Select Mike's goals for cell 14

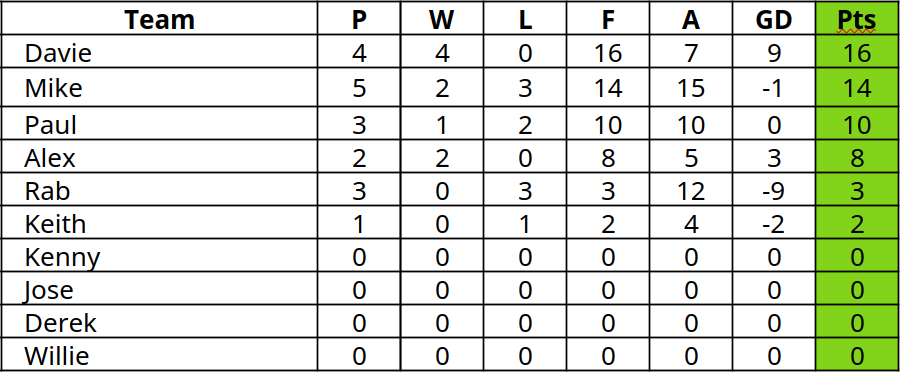click(x=608, y=88)
